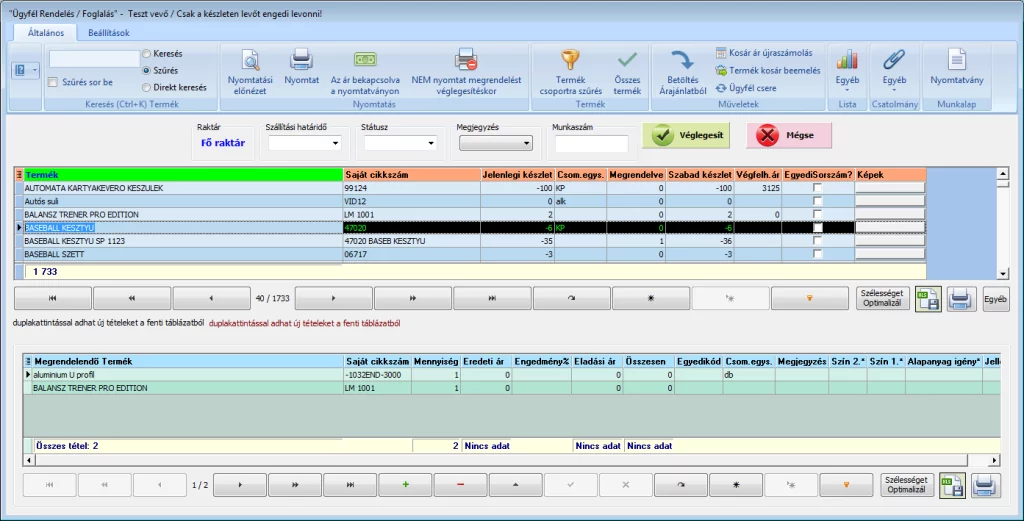Export order items table to XLS
Viewport: 1024px width, 521px height.
tap(952, 485)
